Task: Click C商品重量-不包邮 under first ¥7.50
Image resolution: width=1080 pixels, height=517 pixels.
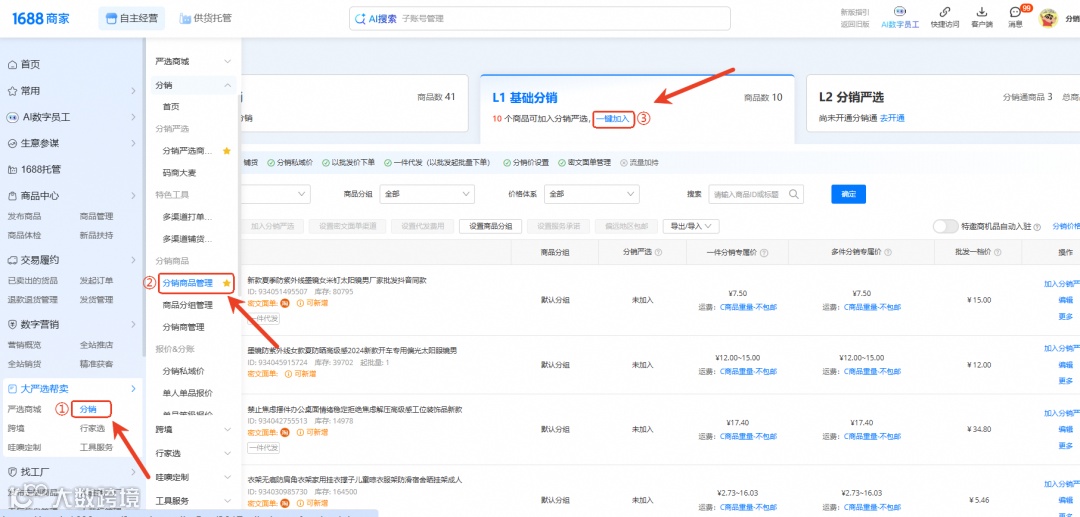Action: coord(749,307)
